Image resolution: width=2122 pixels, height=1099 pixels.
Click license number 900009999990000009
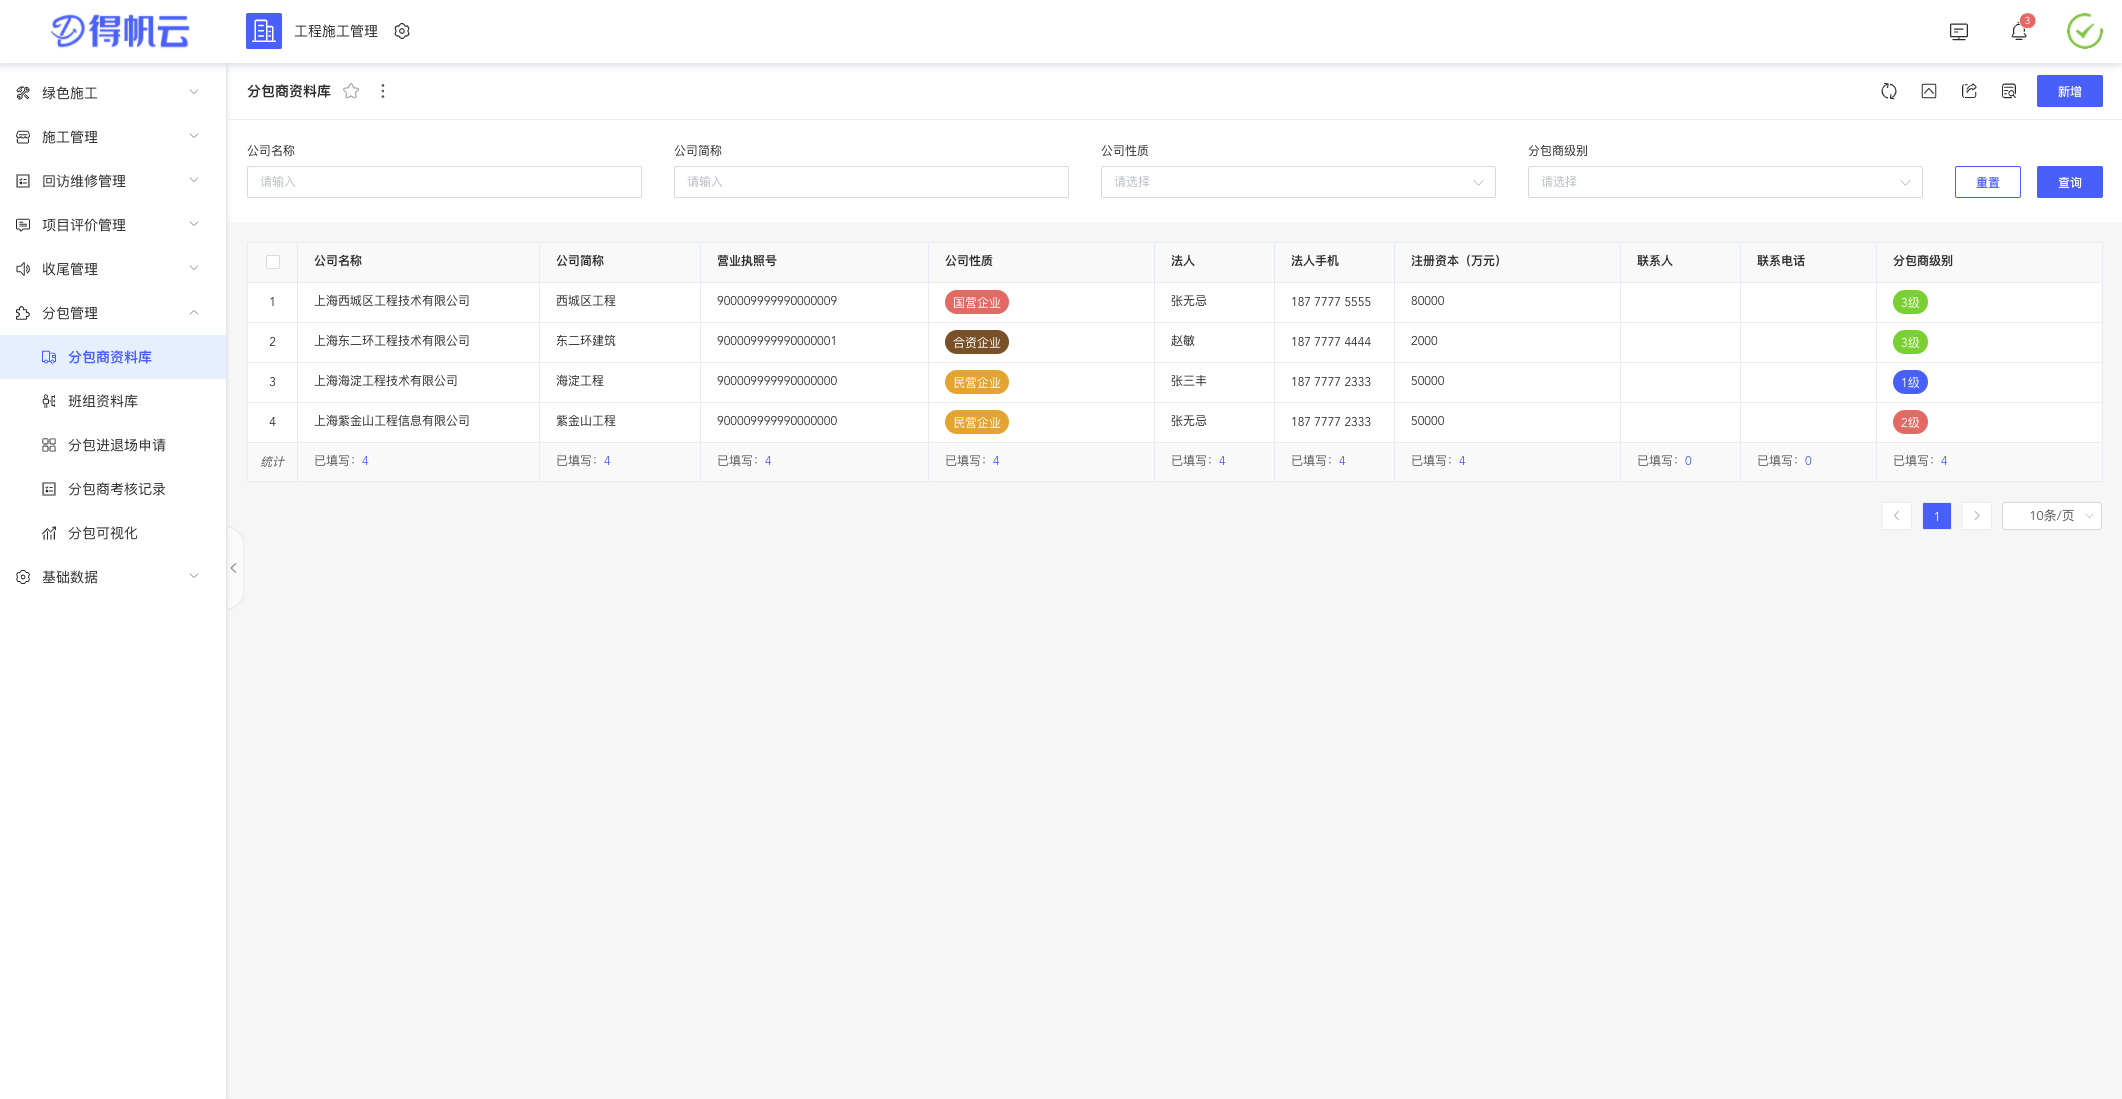[777, 301]
